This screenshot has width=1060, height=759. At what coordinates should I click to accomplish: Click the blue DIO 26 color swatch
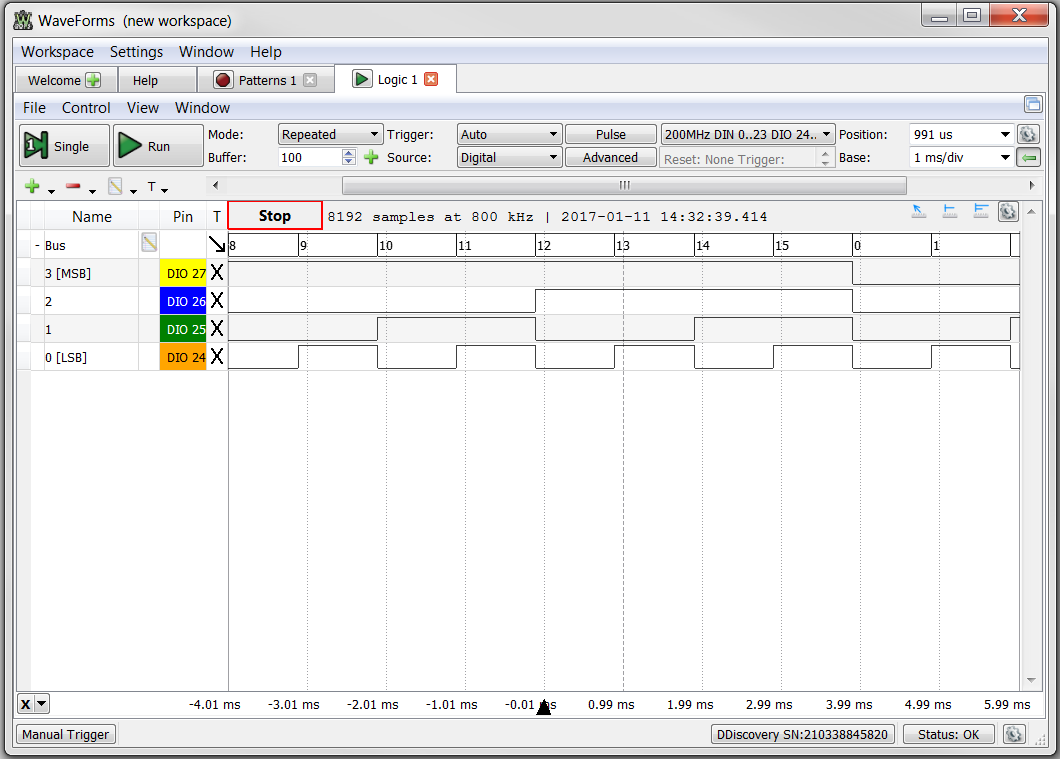point(183,301)
